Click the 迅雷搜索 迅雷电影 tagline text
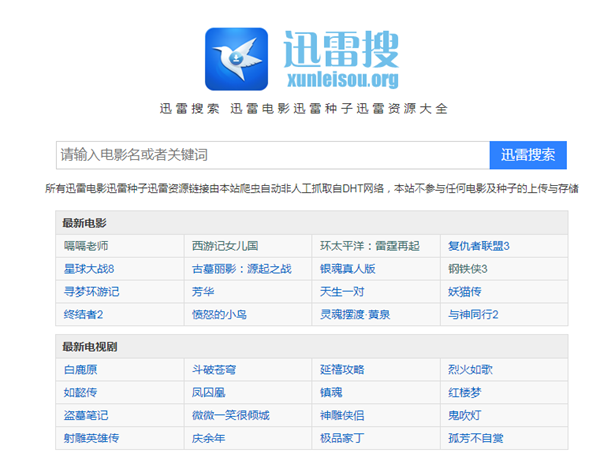 (303, 109)
